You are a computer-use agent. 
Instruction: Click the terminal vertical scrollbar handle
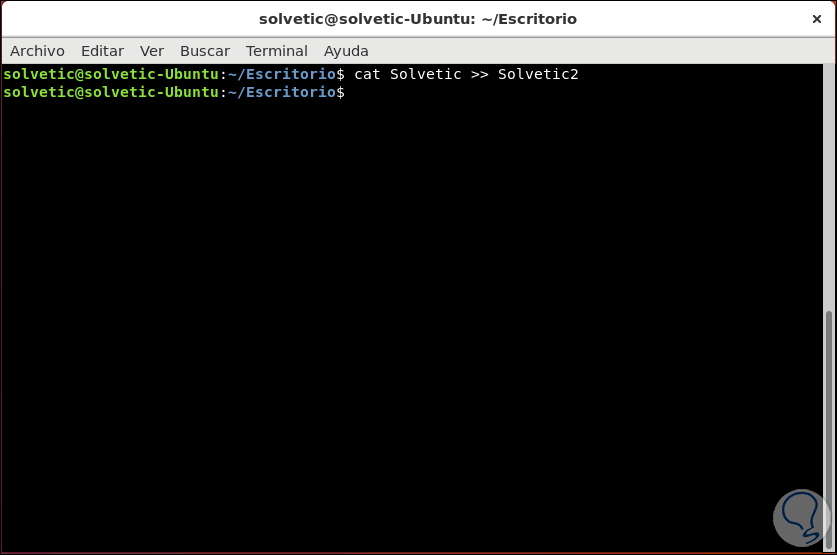pyautogui.click(x=828, y=430)
